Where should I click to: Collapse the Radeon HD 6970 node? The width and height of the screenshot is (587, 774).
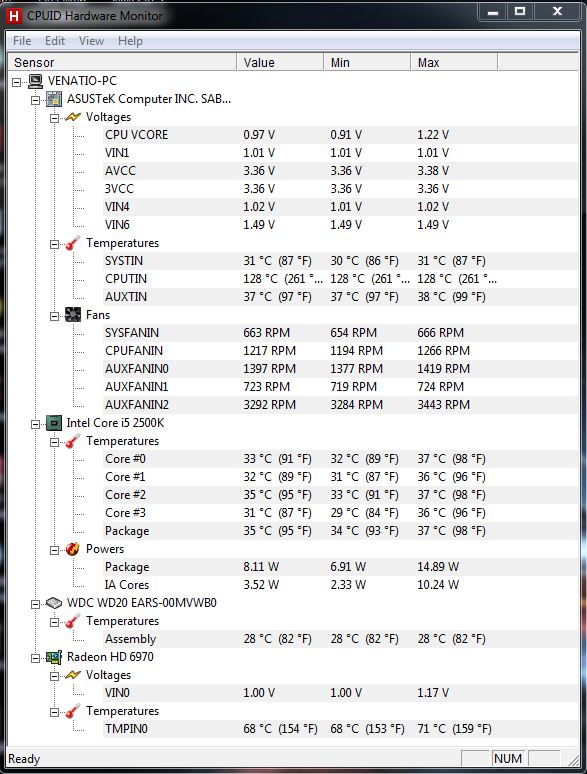click(x=36, y=658)
